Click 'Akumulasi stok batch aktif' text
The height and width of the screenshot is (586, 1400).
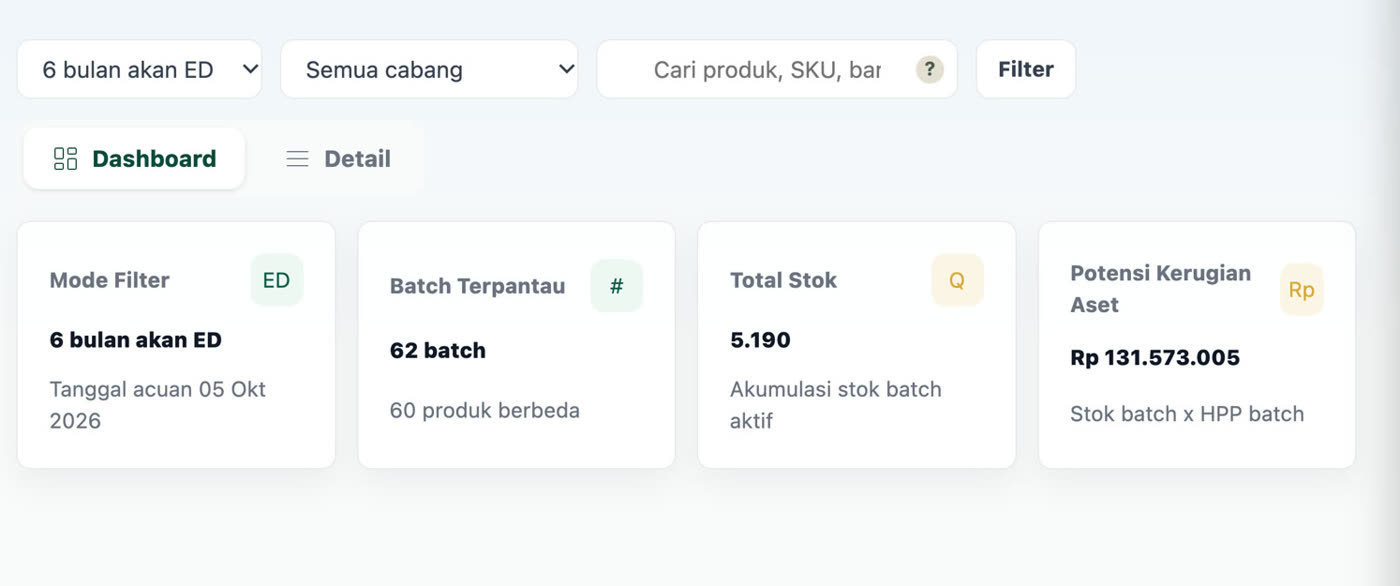click(836, 405)
